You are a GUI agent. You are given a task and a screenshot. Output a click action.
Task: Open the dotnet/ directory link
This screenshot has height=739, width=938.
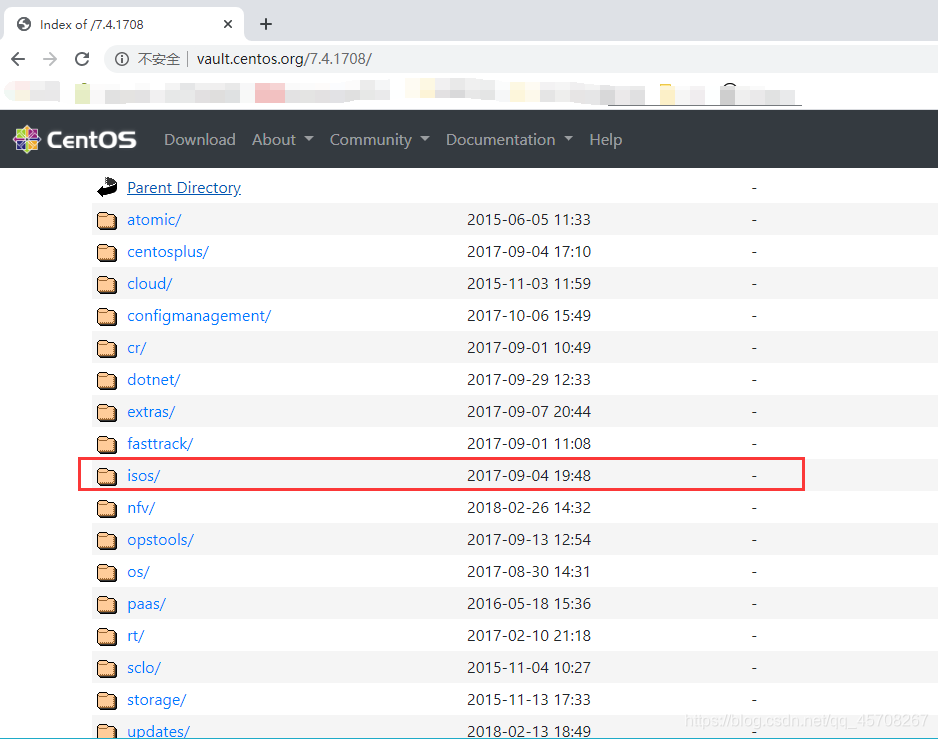coord(154,380)
